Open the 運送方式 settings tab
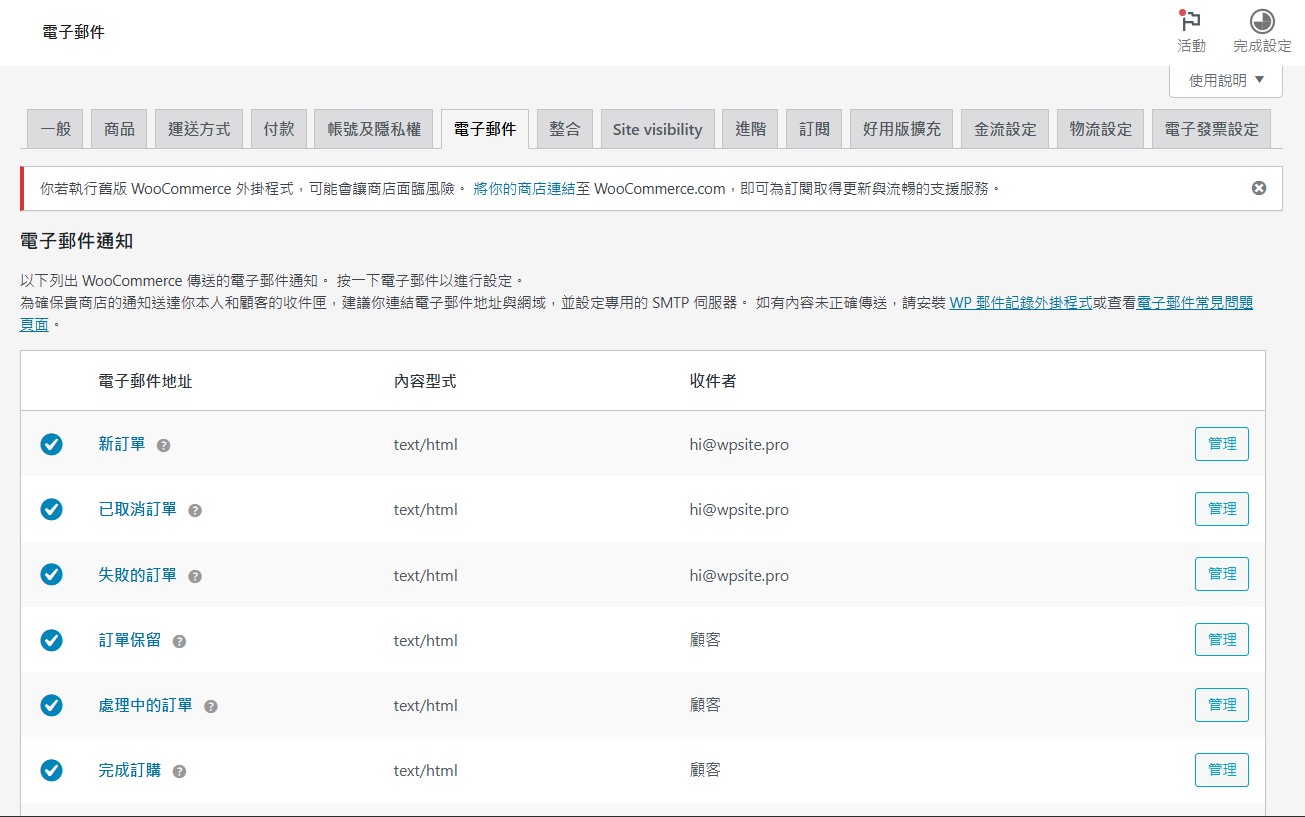 (198, 127)
